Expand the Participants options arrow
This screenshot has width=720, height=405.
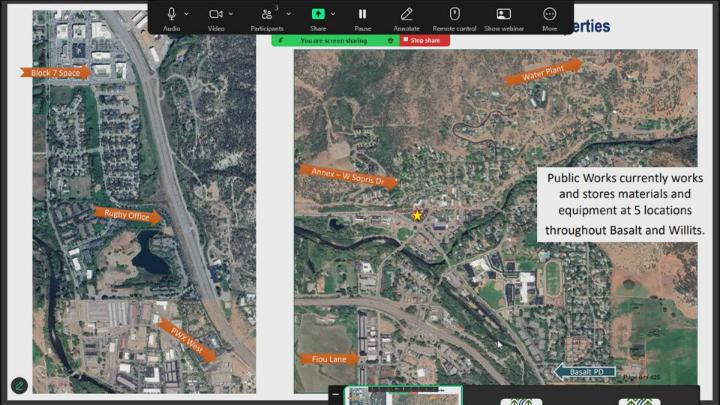(287, 14)
